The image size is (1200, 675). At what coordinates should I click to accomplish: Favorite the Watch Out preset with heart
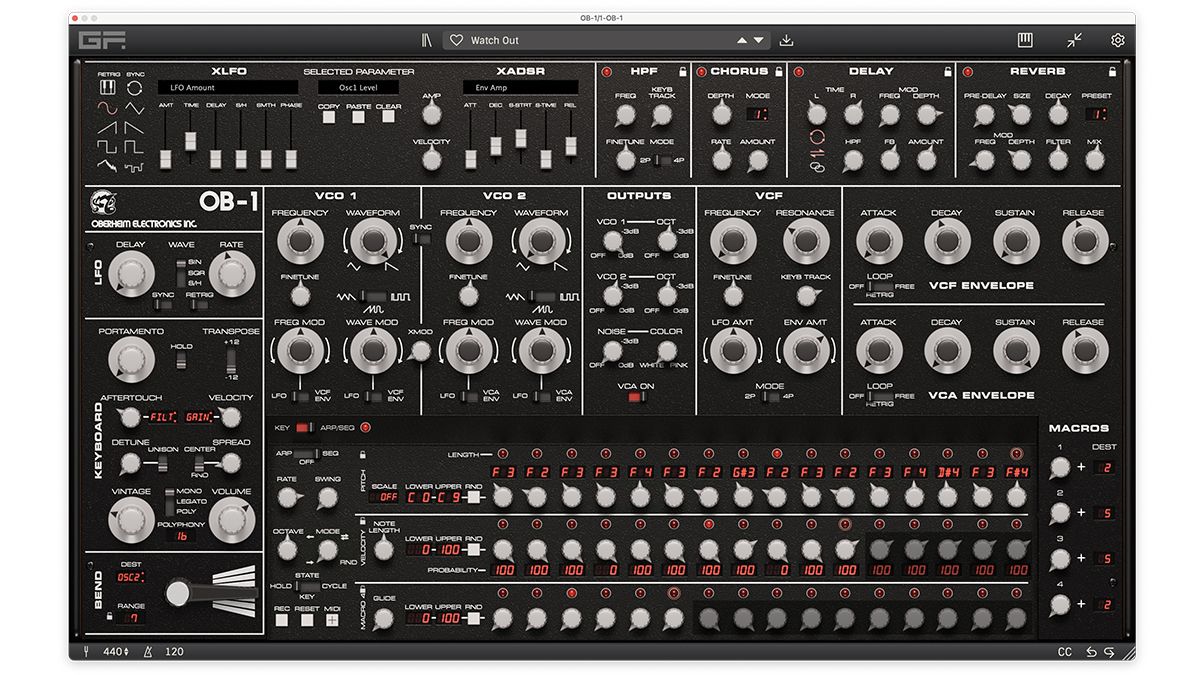tap(456, 40)
